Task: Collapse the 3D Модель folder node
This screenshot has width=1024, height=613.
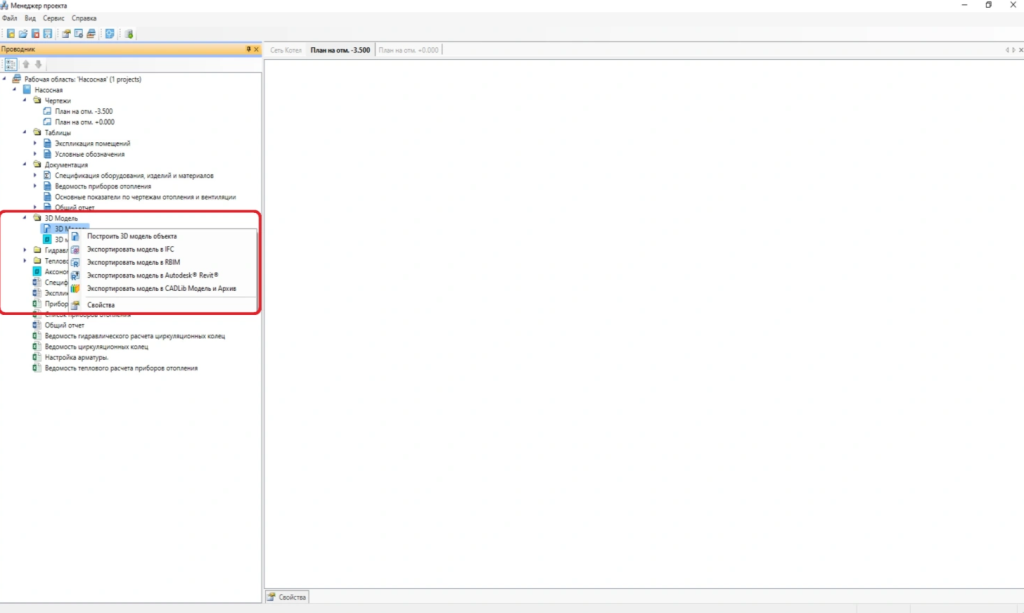Action: 25,217
